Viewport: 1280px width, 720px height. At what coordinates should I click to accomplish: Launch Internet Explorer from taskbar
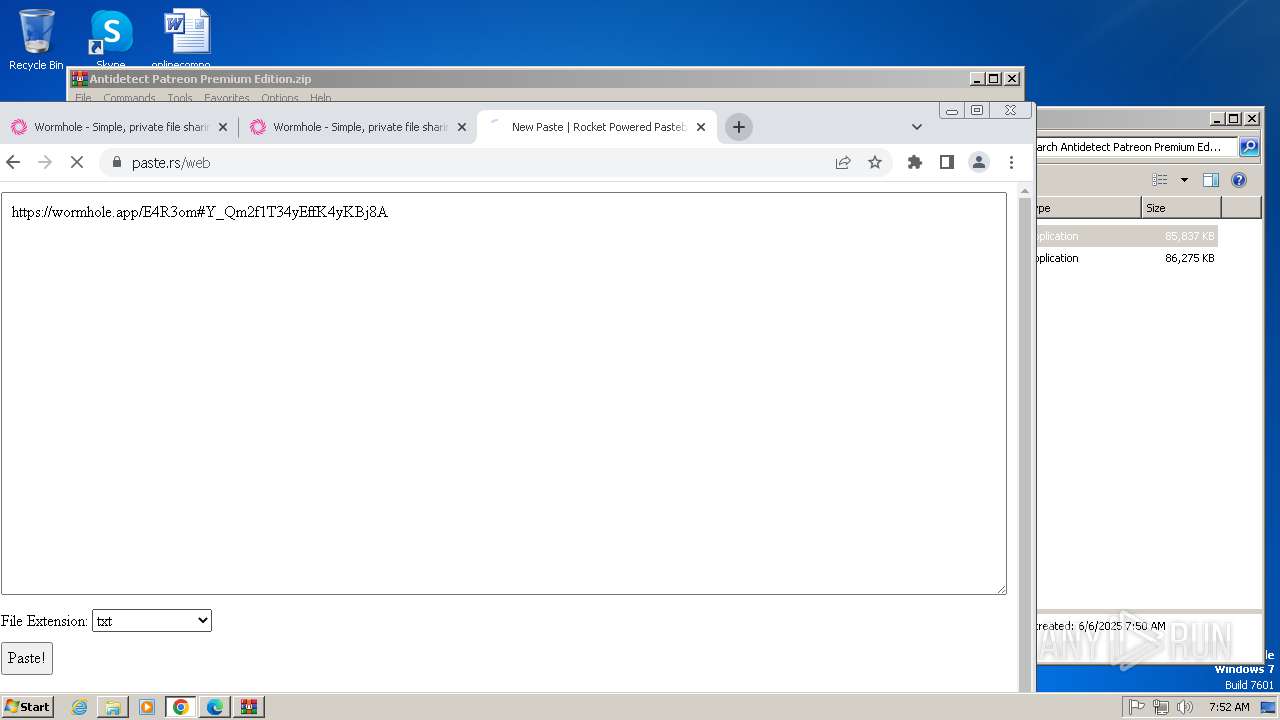[x=79, y=707]
